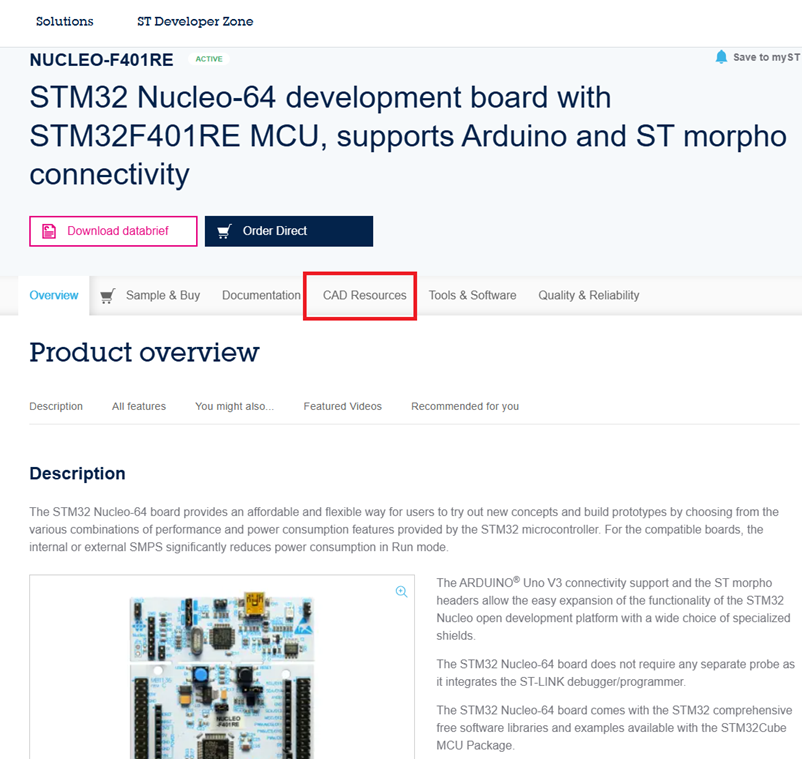The image size is (802, 759).
Task: Jump to the Description section link
Action: coord(56,407)
